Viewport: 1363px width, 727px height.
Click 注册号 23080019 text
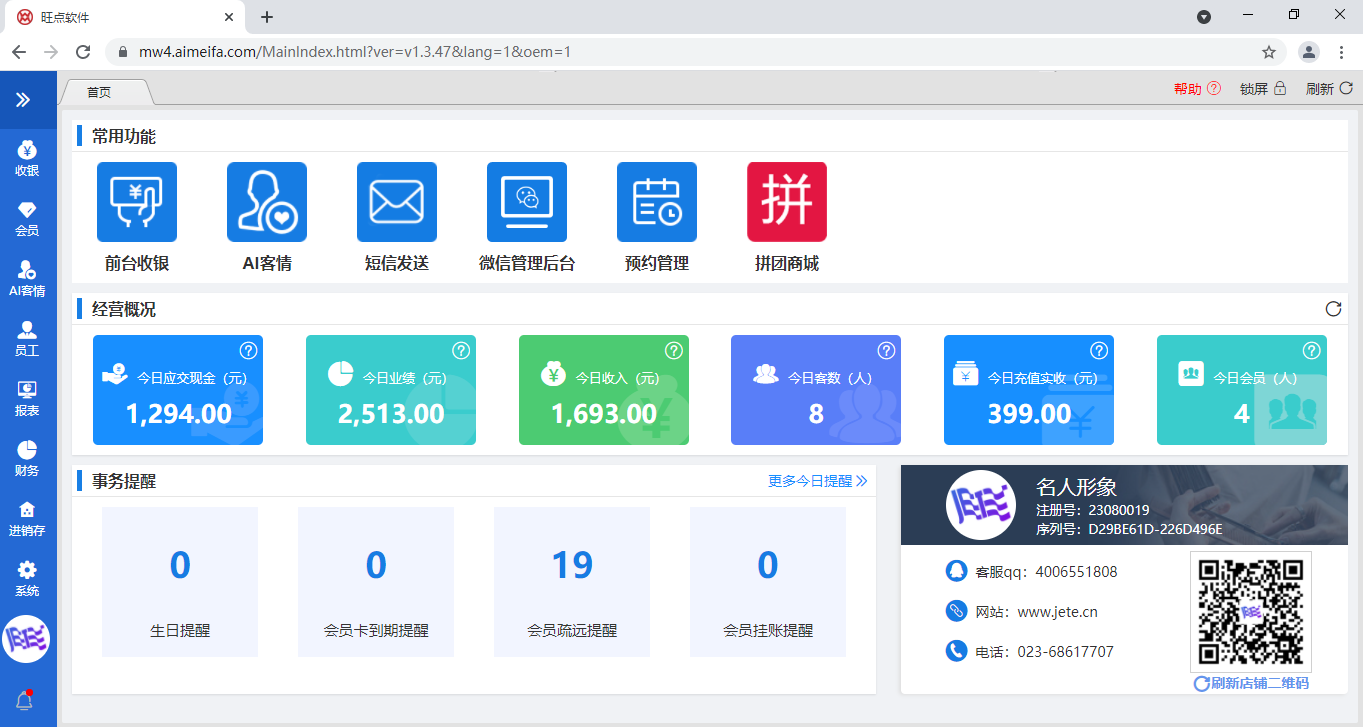(1093, 510)
